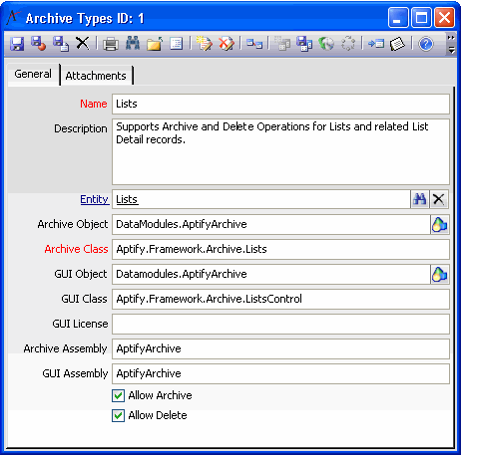Click into the GUI Object field

pyautogui.click(x=271, y=274)
